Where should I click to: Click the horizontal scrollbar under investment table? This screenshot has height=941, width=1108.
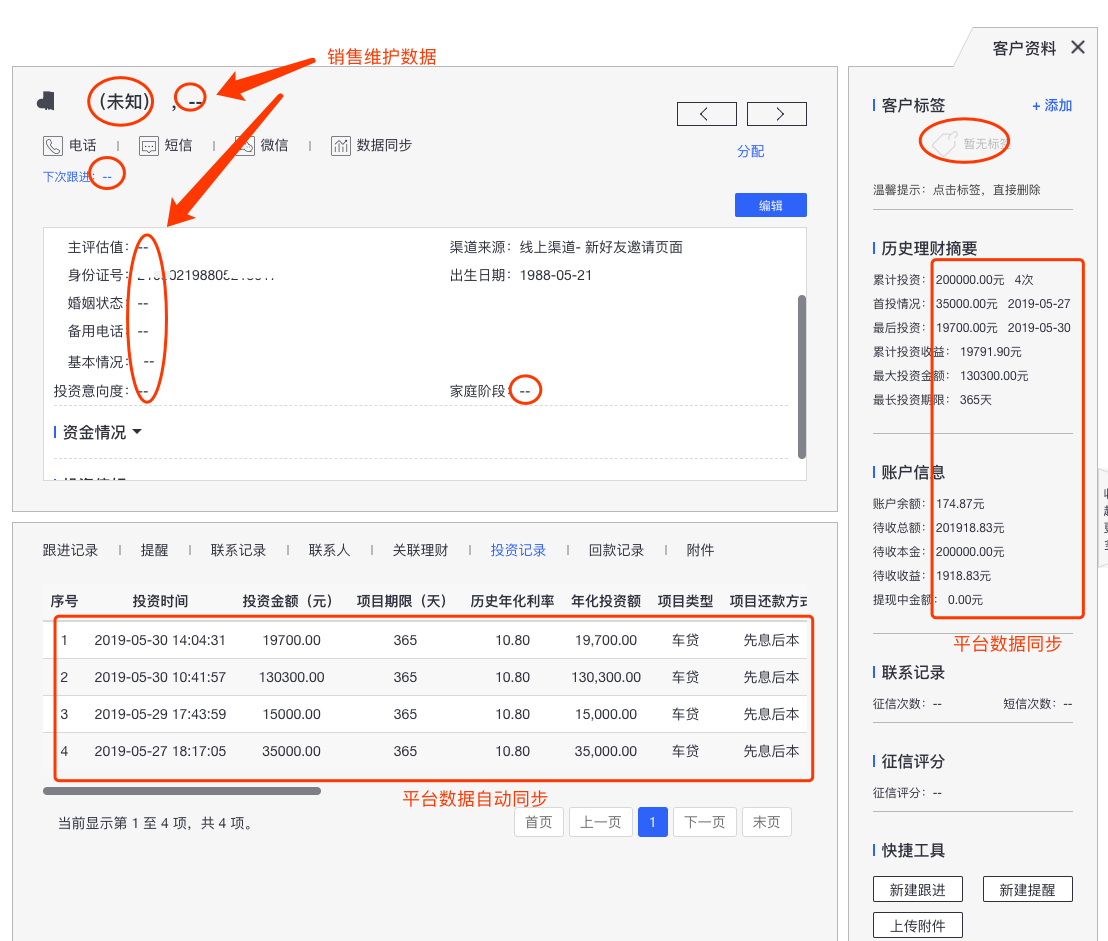pyautogui.click(x=182, y=791)
